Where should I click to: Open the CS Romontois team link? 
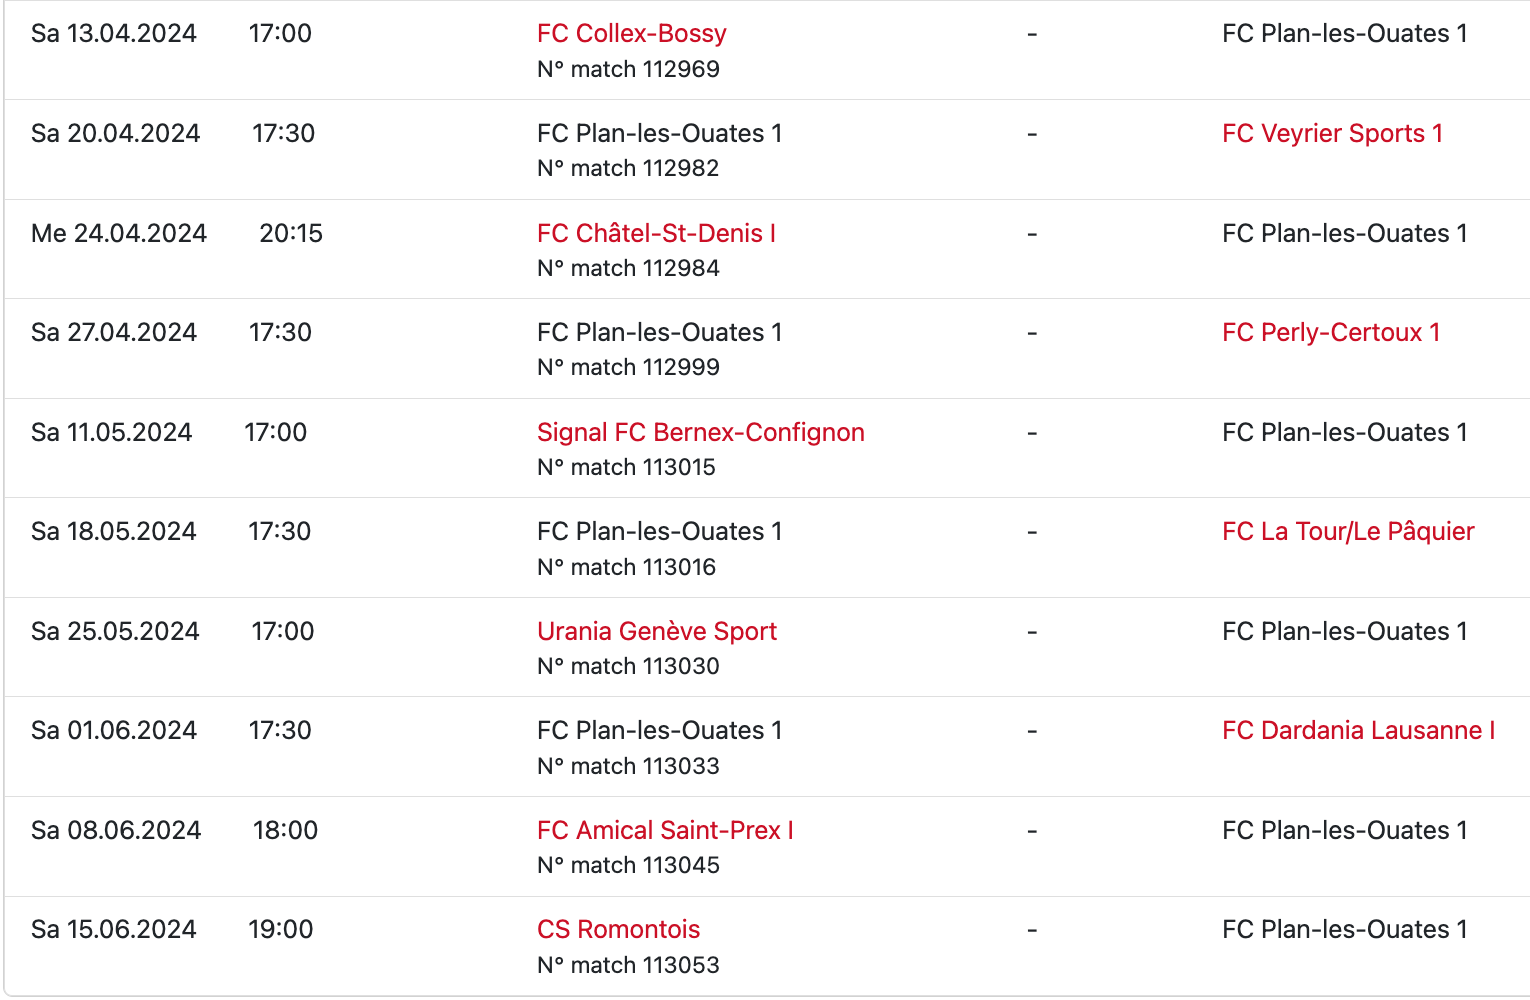click(x=618, y=930)
